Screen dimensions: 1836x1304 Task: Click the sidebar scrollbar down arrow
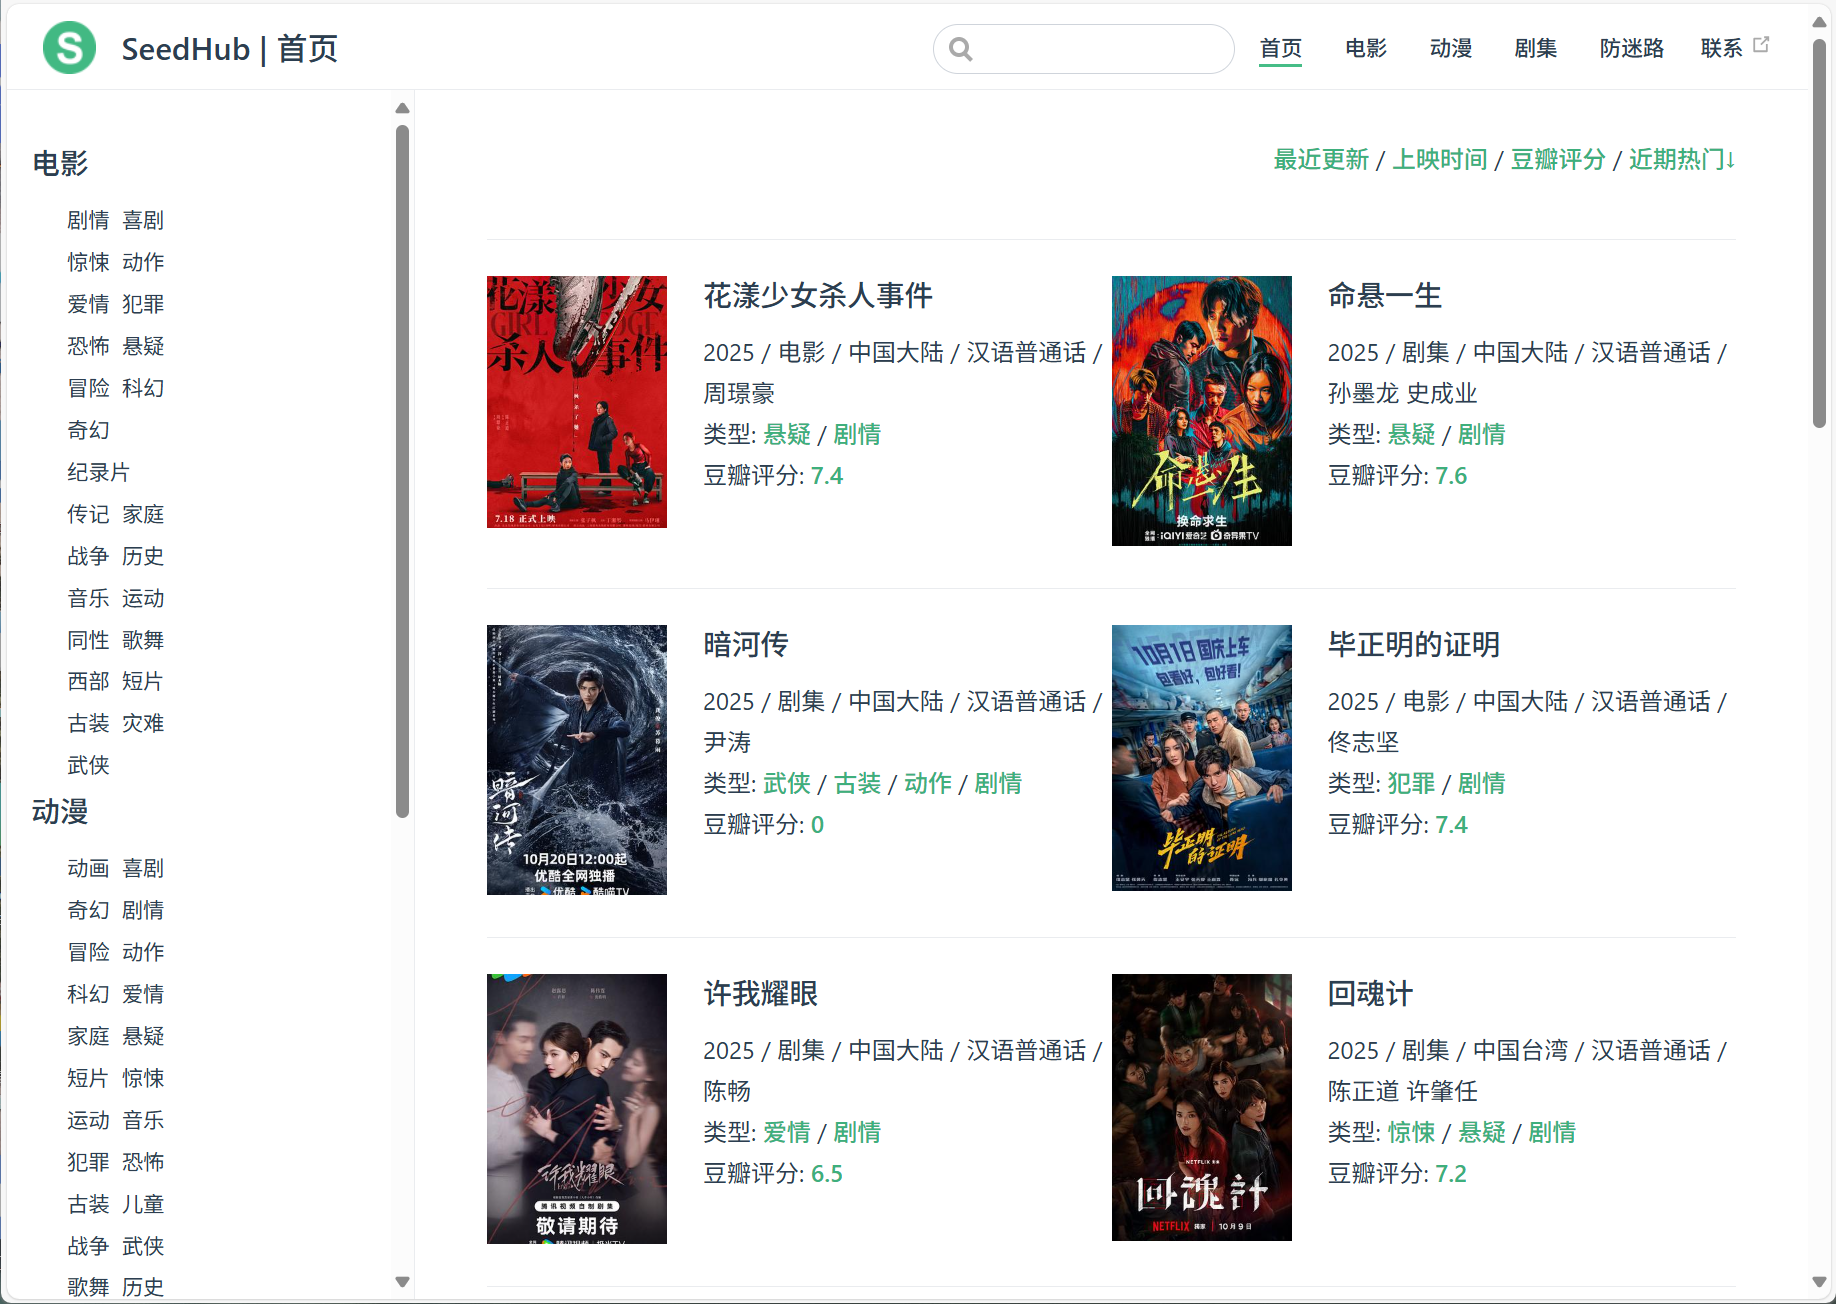click(x=402, y=1281)
